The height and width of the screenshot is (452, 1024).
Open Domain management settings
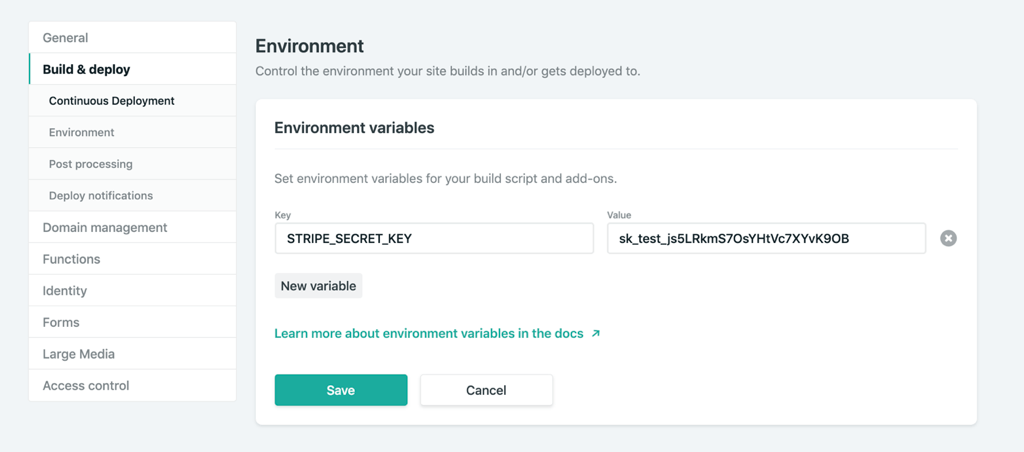point(133,227)
